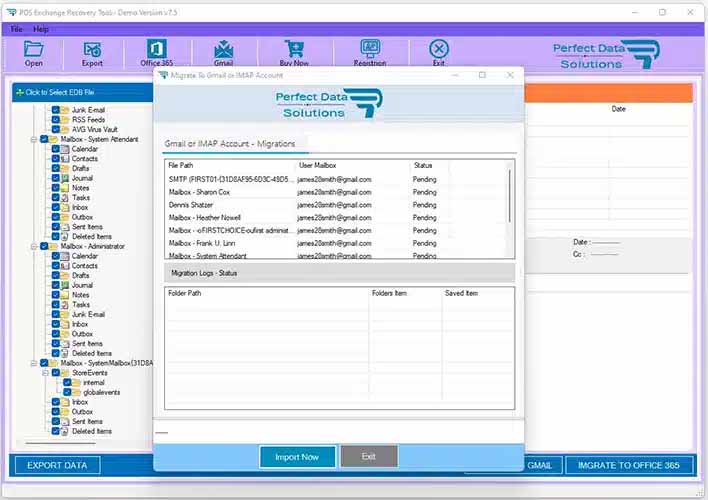
Task: Click the horizontal scrollbar under the folder tree
Action: click(60, 444)
